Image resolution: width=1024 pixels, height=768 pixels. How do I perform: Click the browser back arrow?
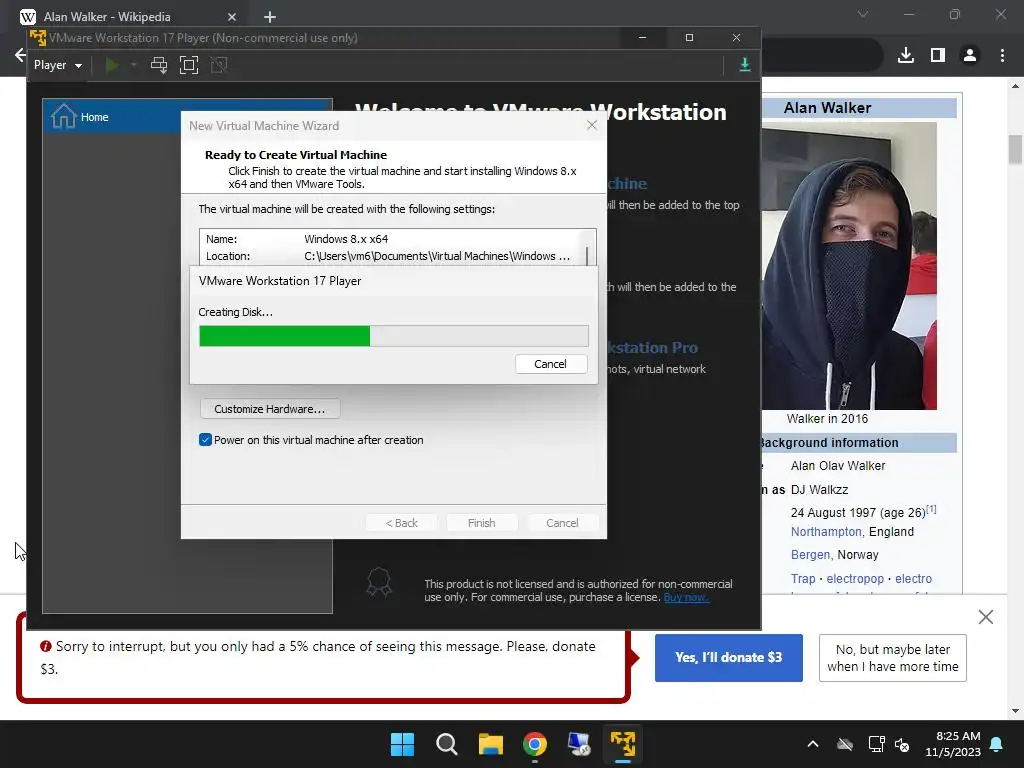(20, 55)
